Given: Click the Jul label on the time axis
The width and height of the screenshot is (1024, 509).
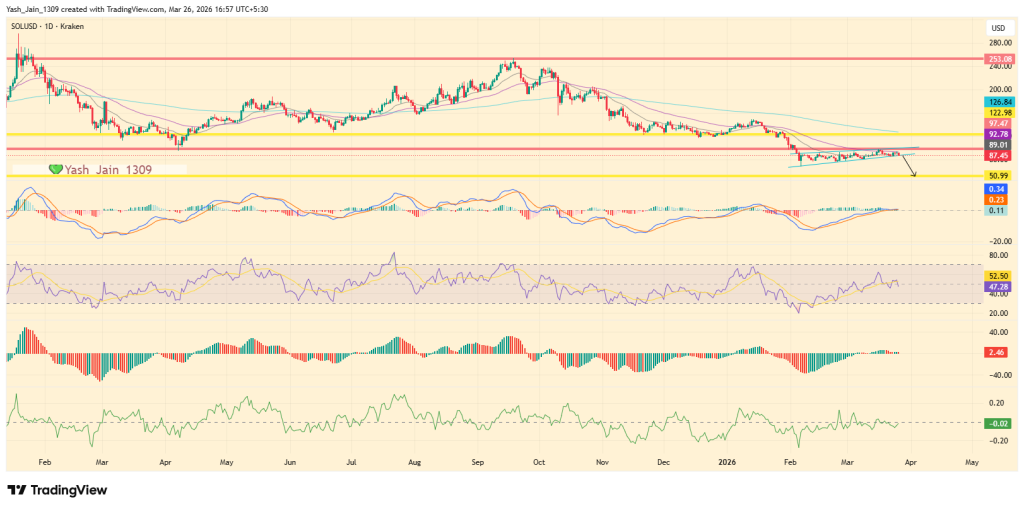Looking at the screenshot, I should pyautogui.click(x=351, y=463).
